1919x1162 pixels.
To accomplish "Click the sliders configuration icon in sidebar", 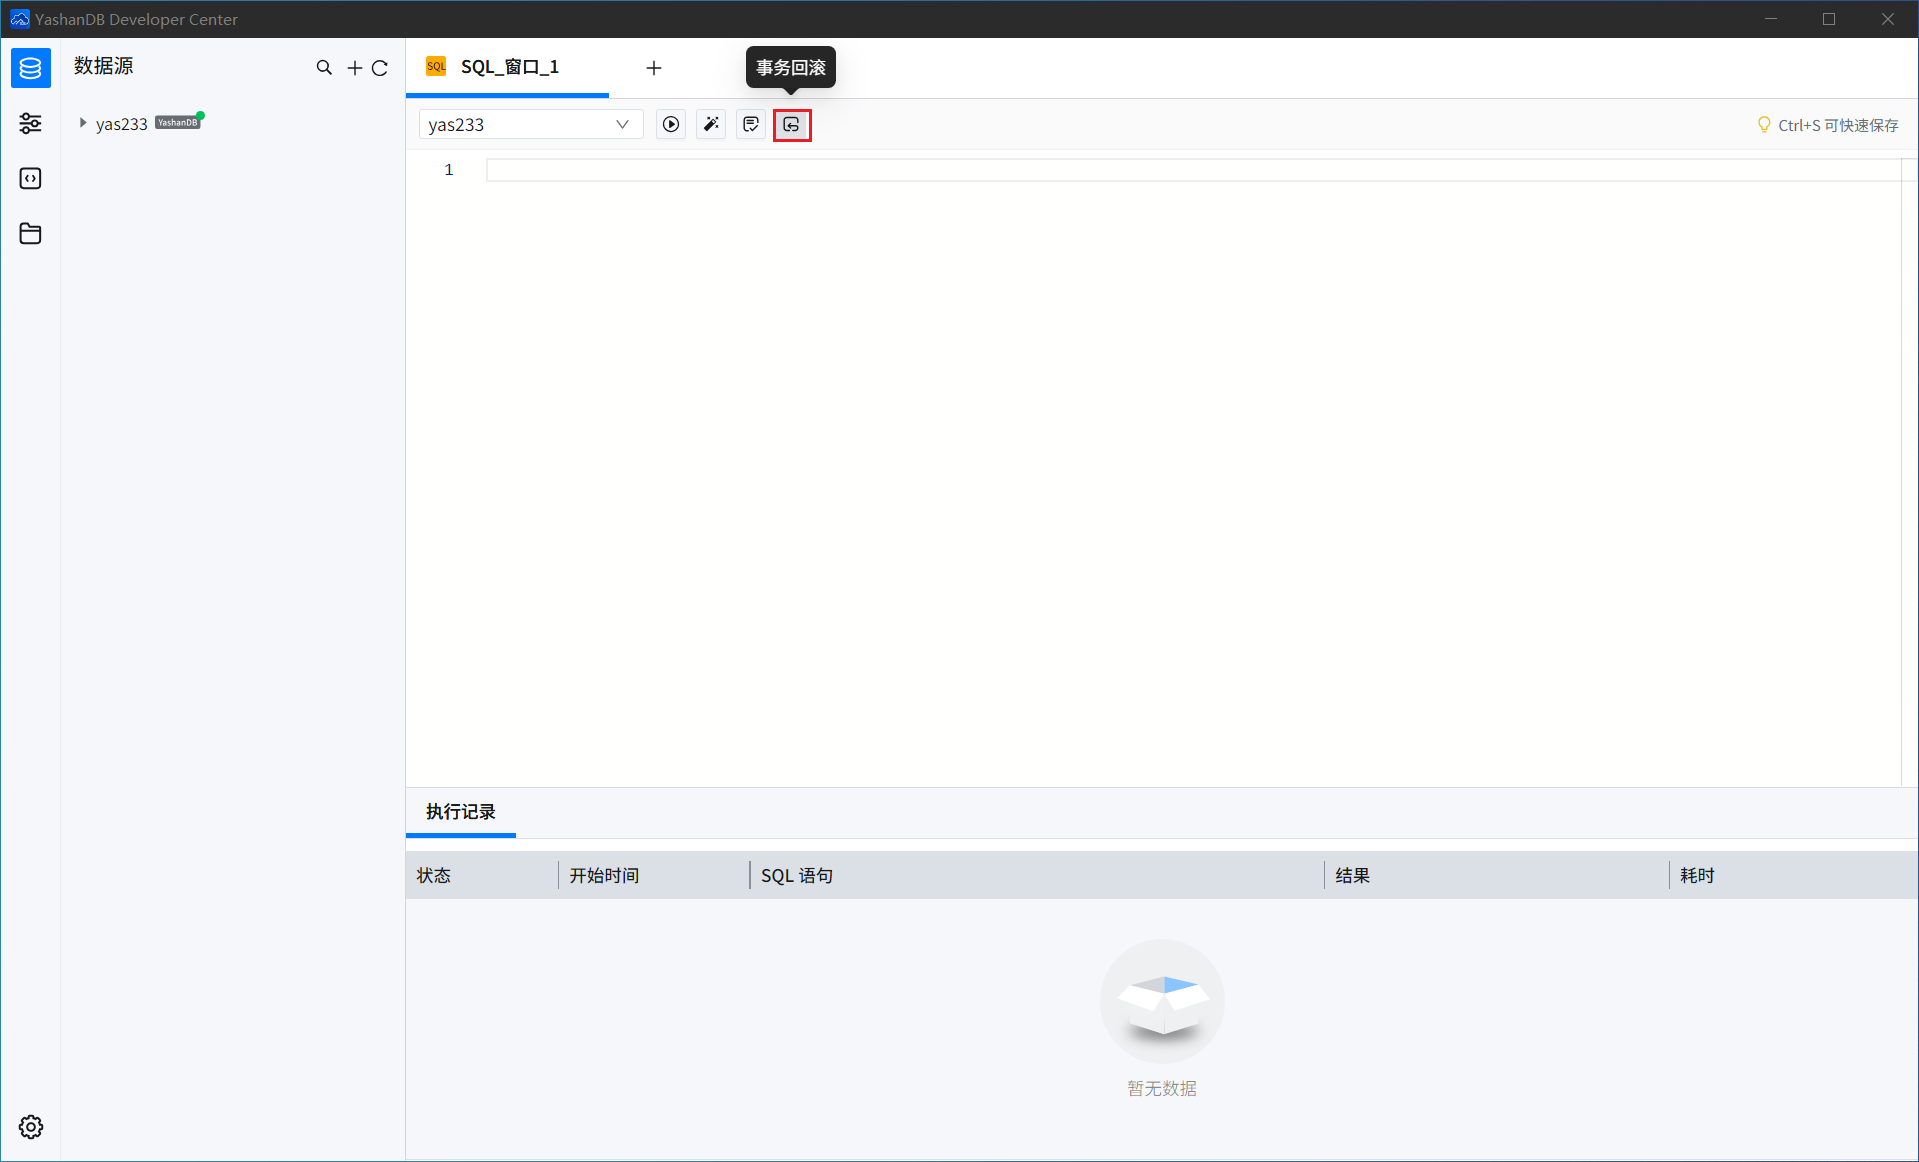I will pyautogui.click(x=31, y=123).
